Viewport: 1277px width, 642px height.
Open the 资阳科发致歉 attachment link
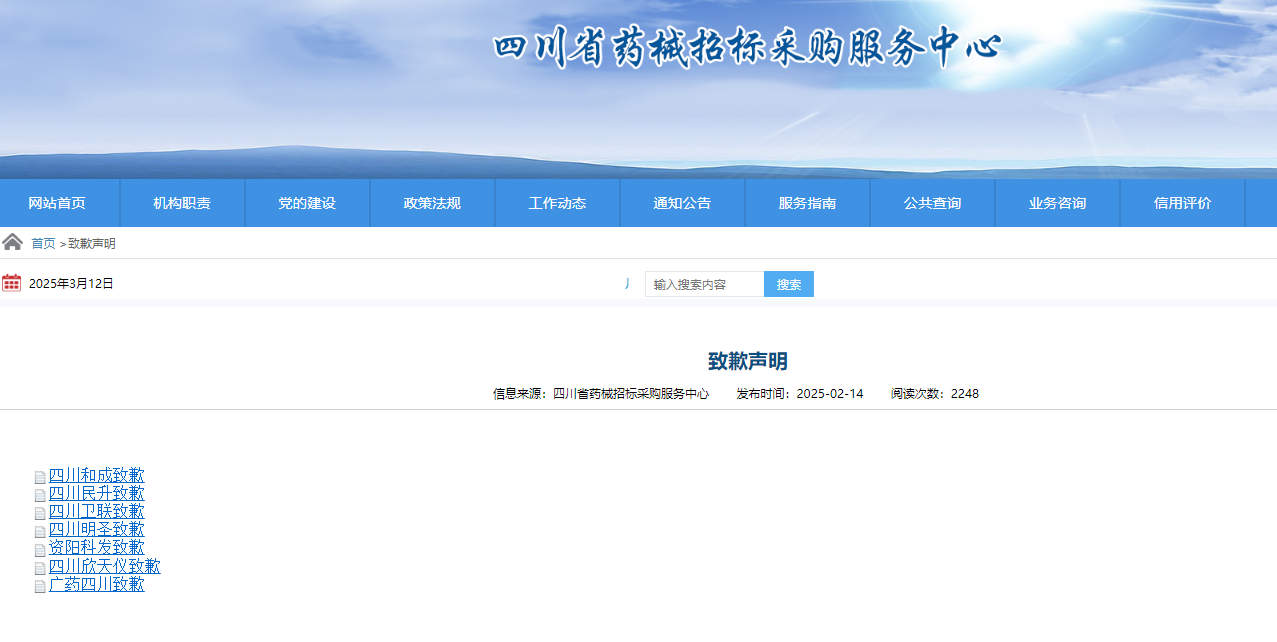97,547
